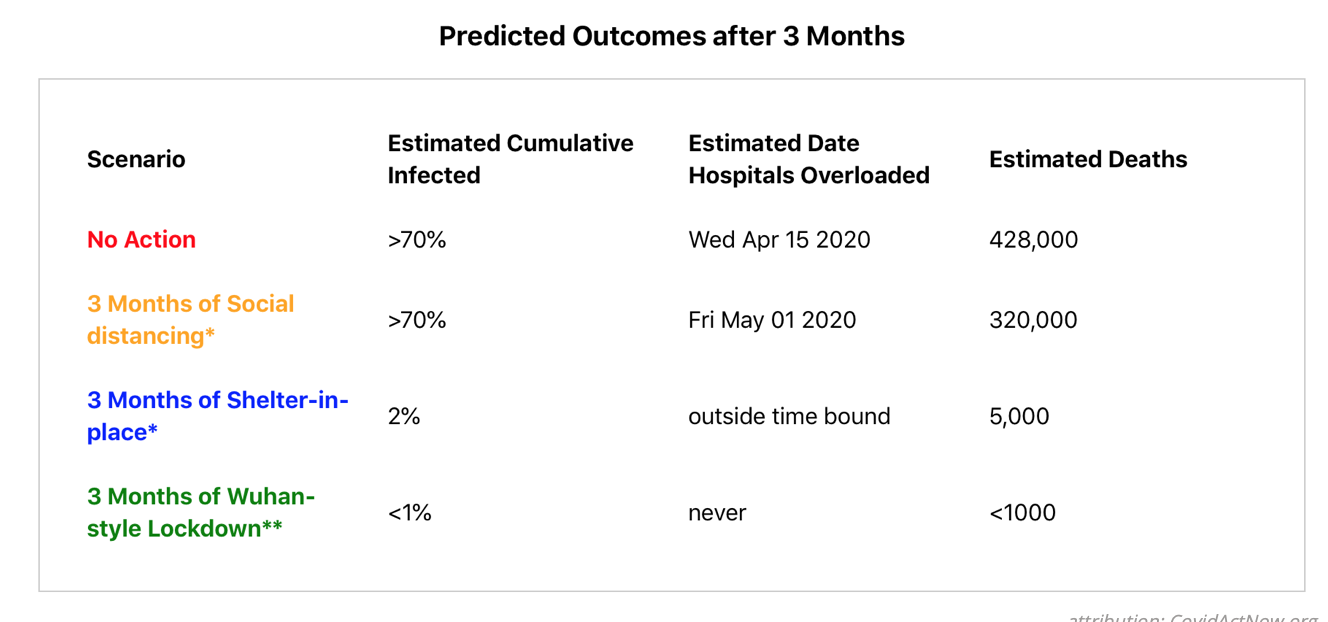Click the 320,000 estimated deaths value

coord(1033,320)
